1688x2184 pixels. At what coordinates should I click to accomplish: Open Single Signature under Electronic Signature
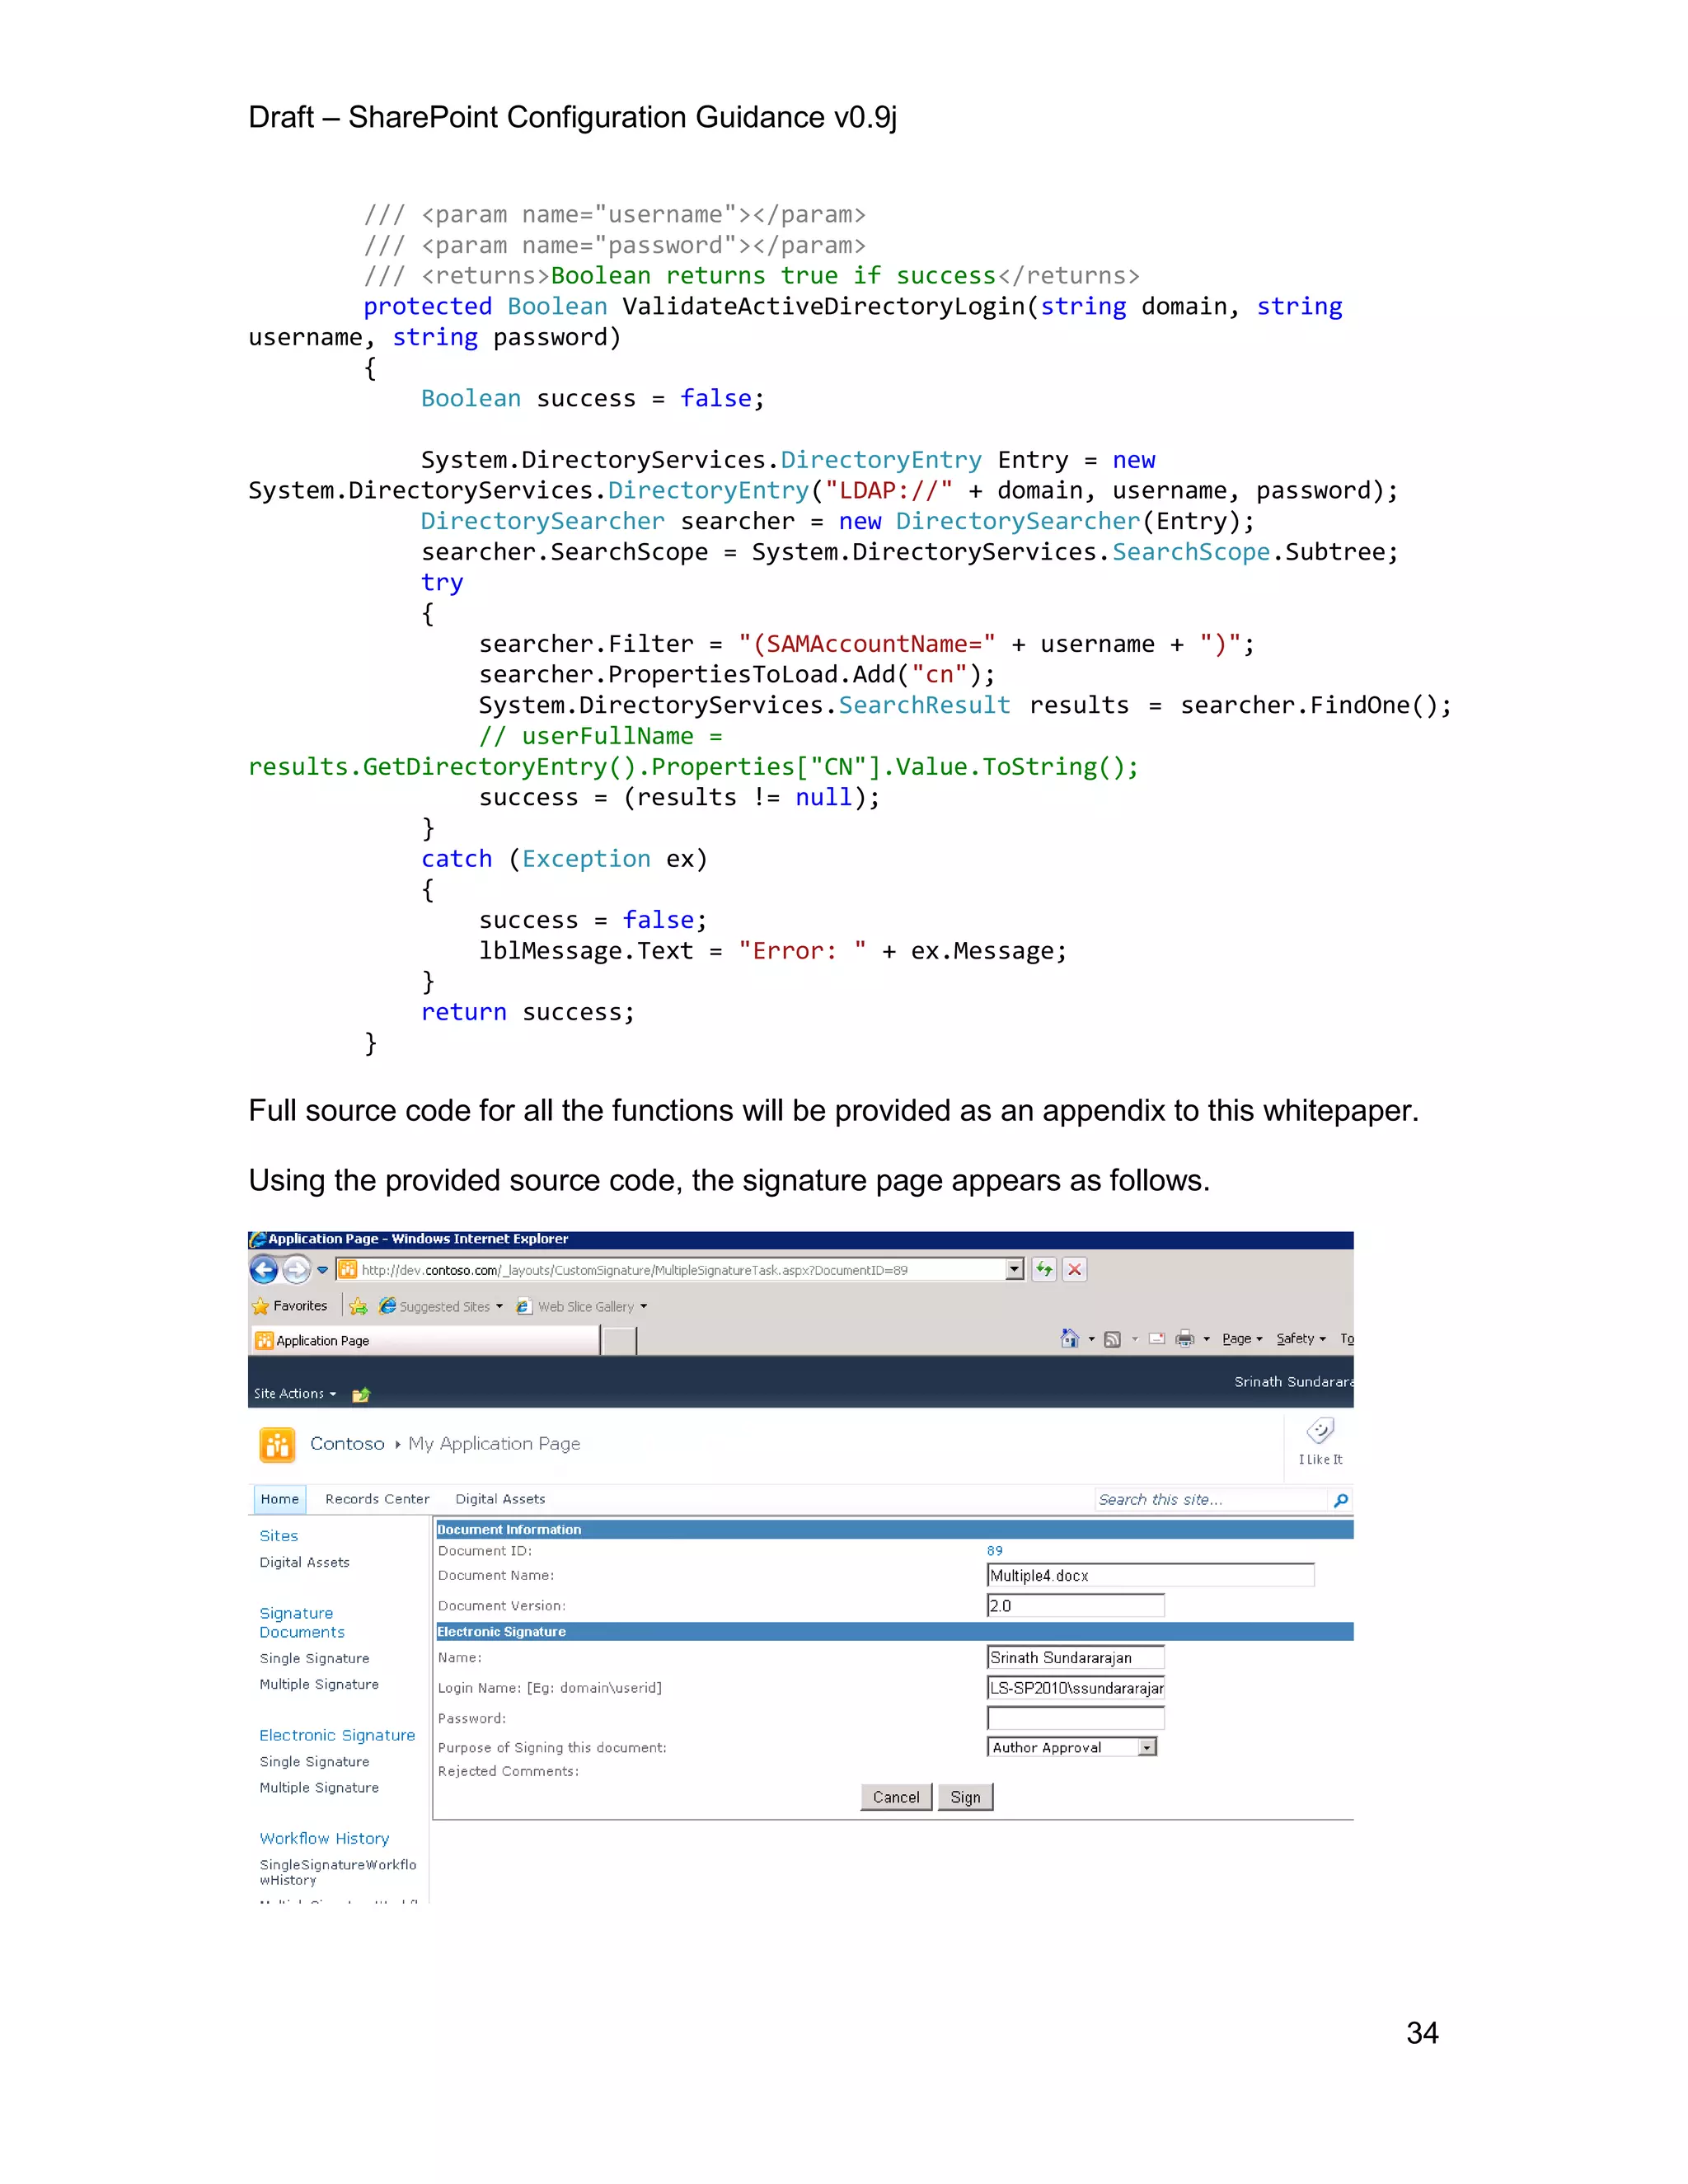point(314,1761)
